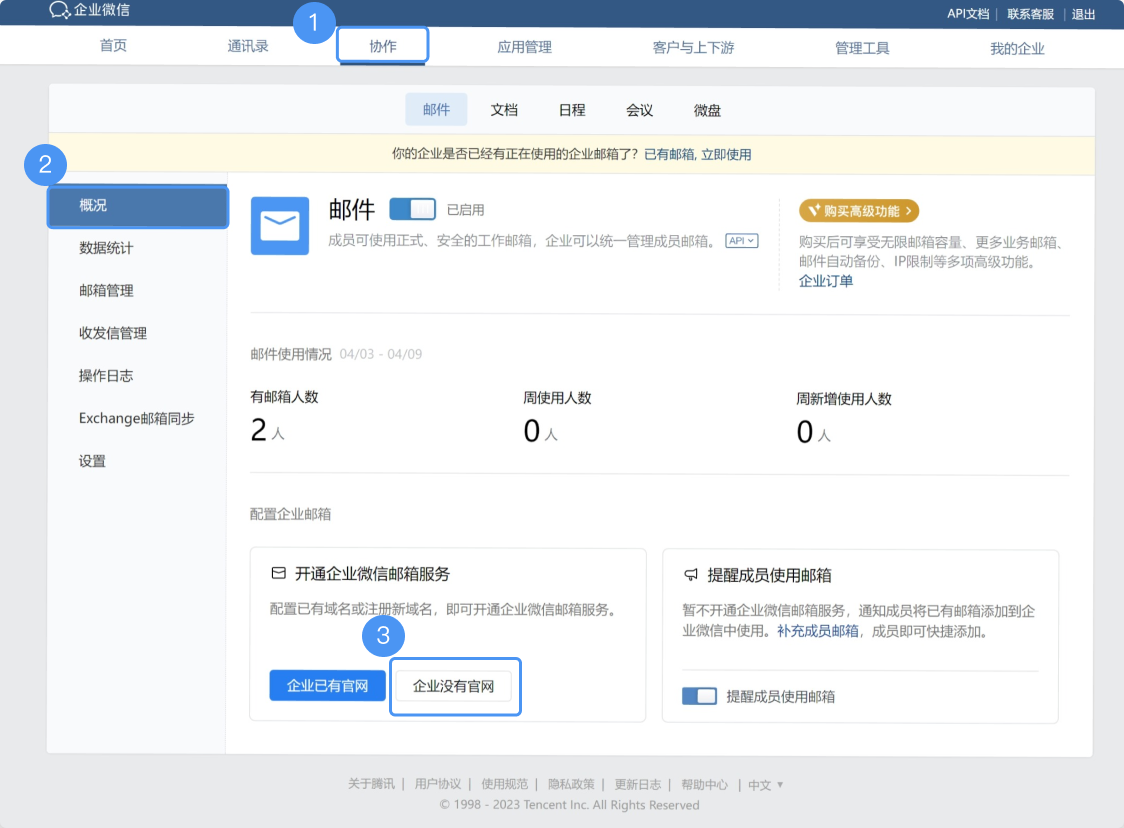The width and height of the screenshot is (1124, 828).
Task: Click the date range 04/03 - 04/09
Action: [381, 354]
